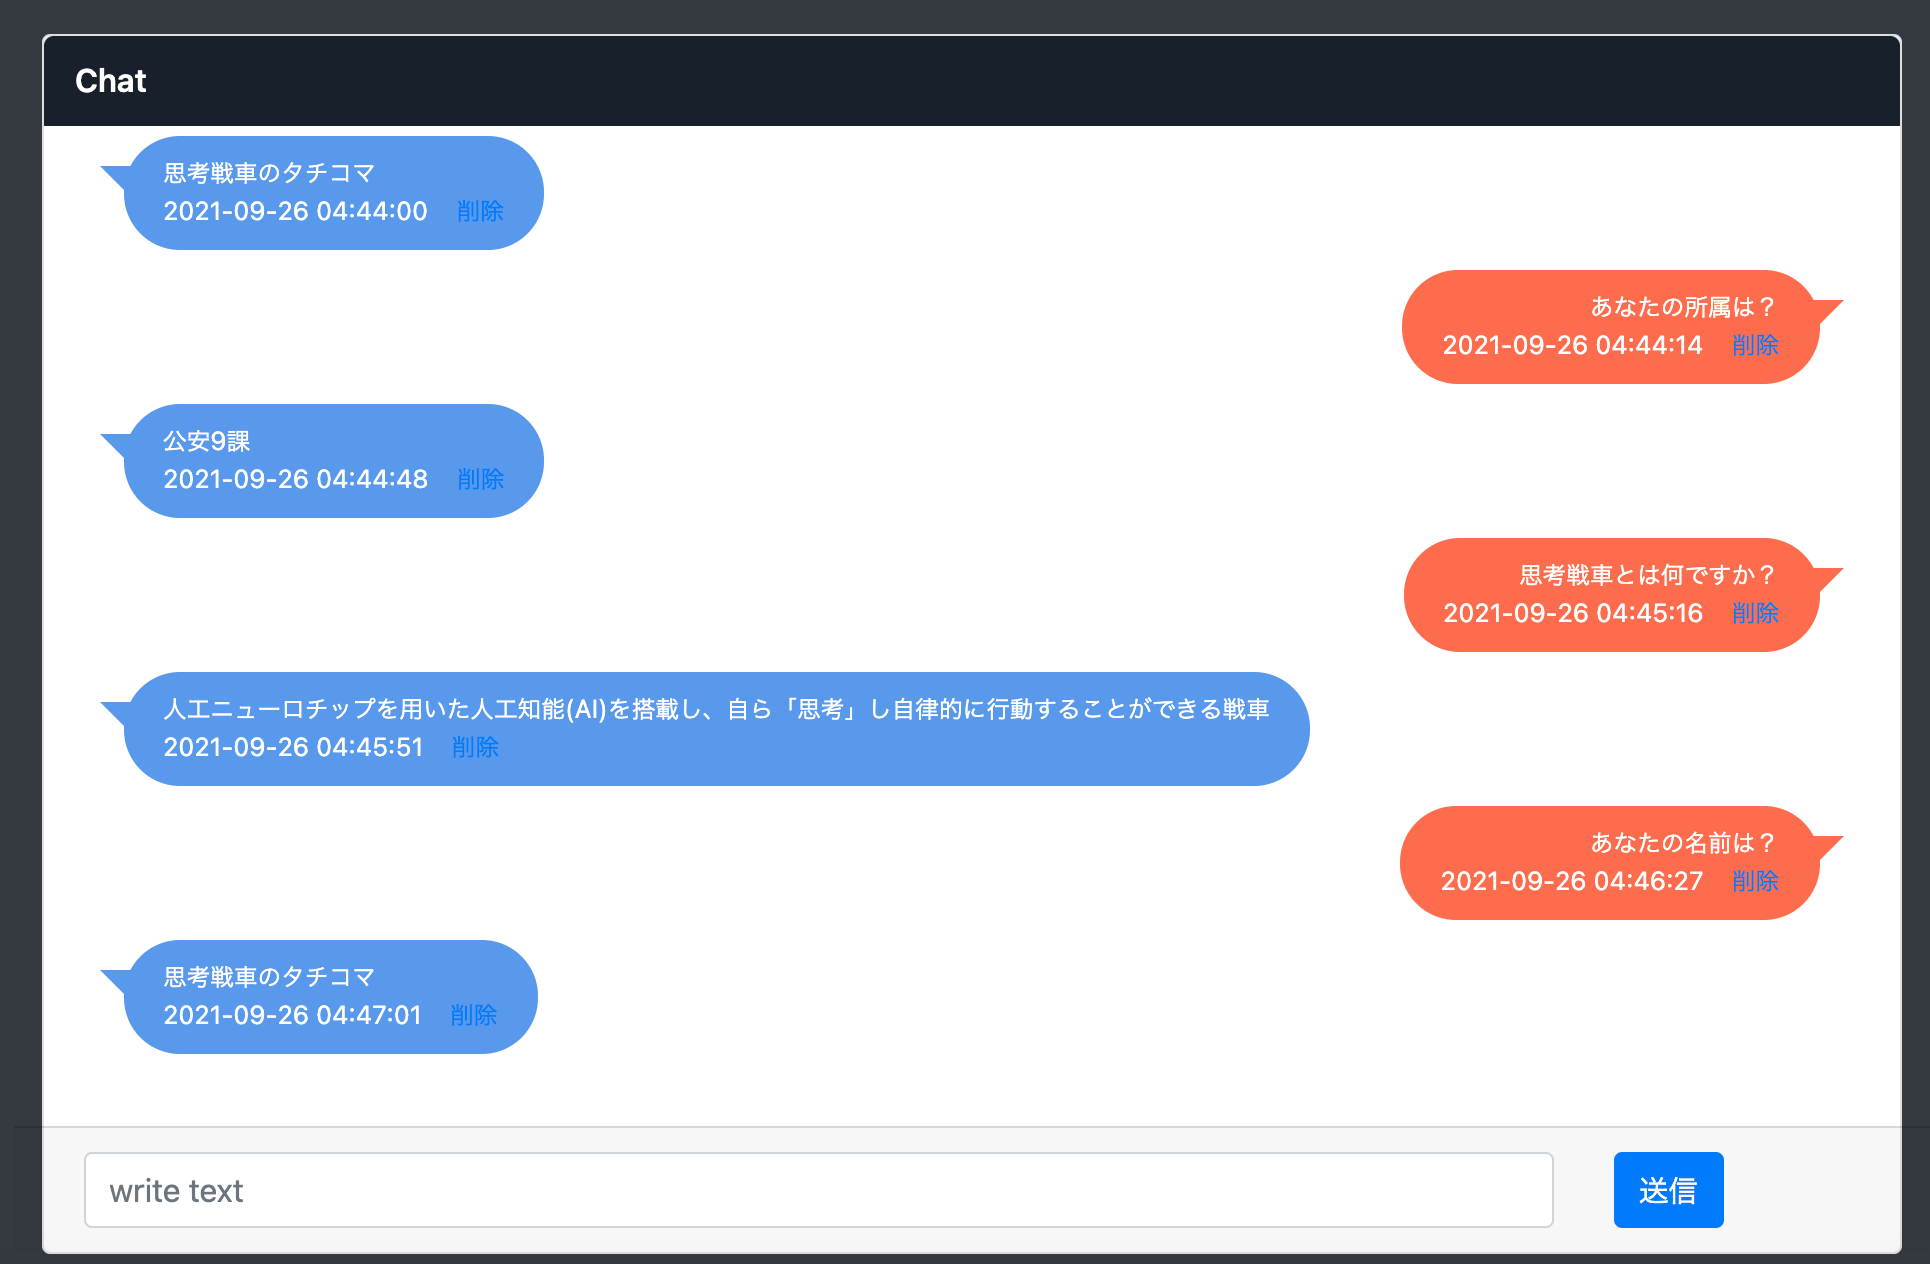Select the first 思考戦車のタチコマ bubble text

pos(269,173)
